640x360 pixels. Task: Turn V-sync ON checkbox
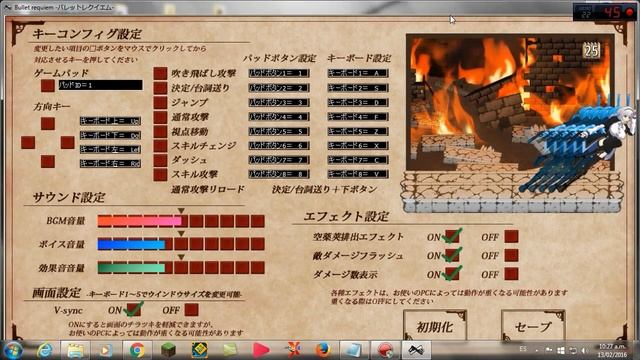(133, 309)
